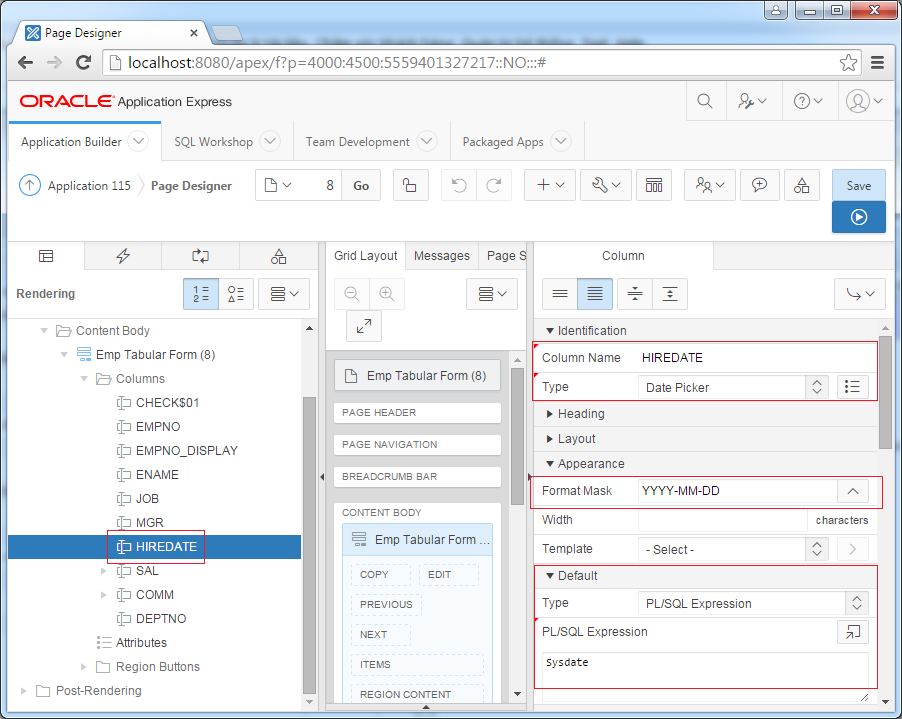Expand Region Buttons folder
This screenshot has height=719, width=902.
point(83,667)
